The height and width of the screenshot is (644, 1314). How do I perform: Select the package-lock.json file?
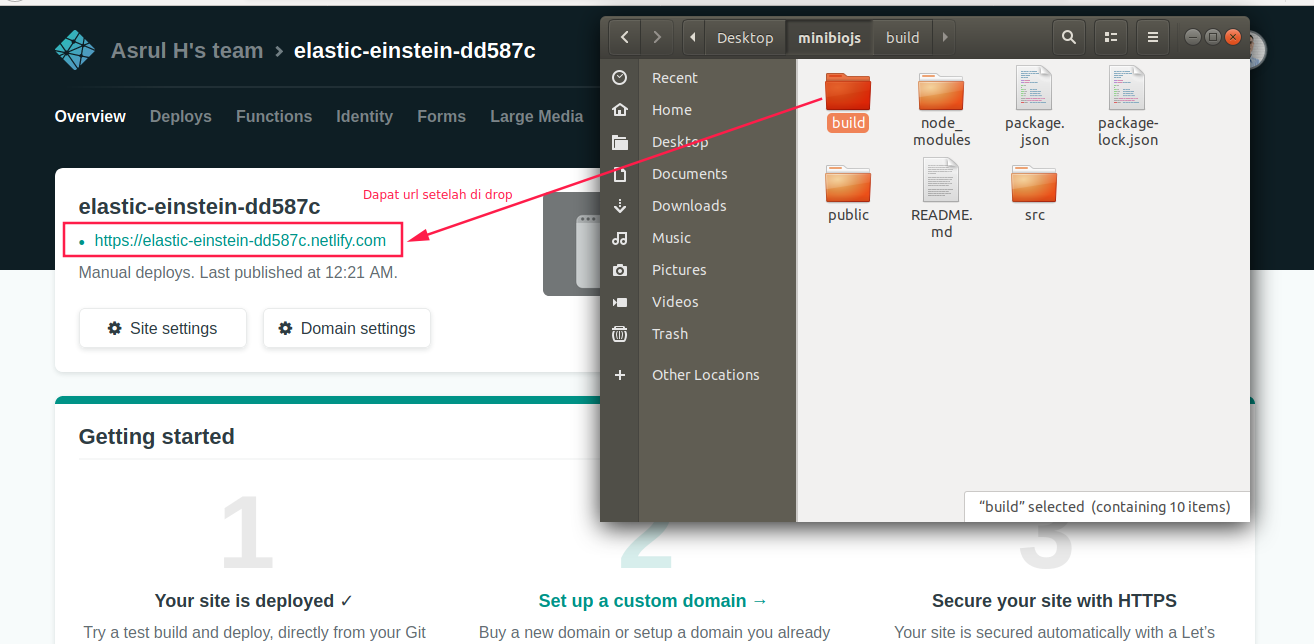click(1127, 106)
